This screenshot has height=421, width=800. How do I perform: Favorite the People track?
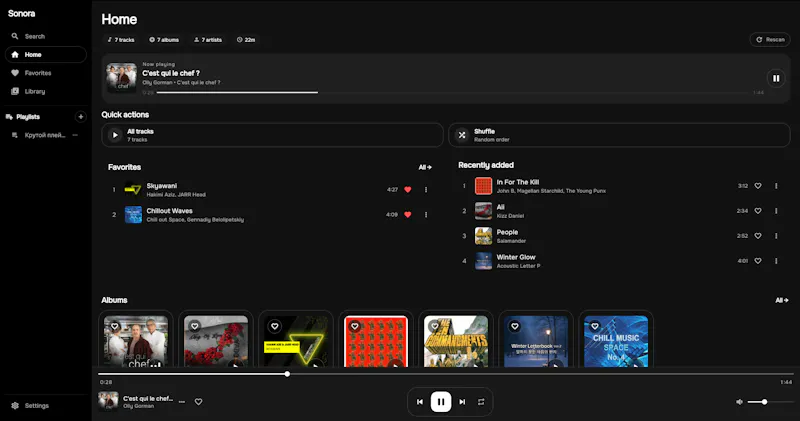point(758,236)
